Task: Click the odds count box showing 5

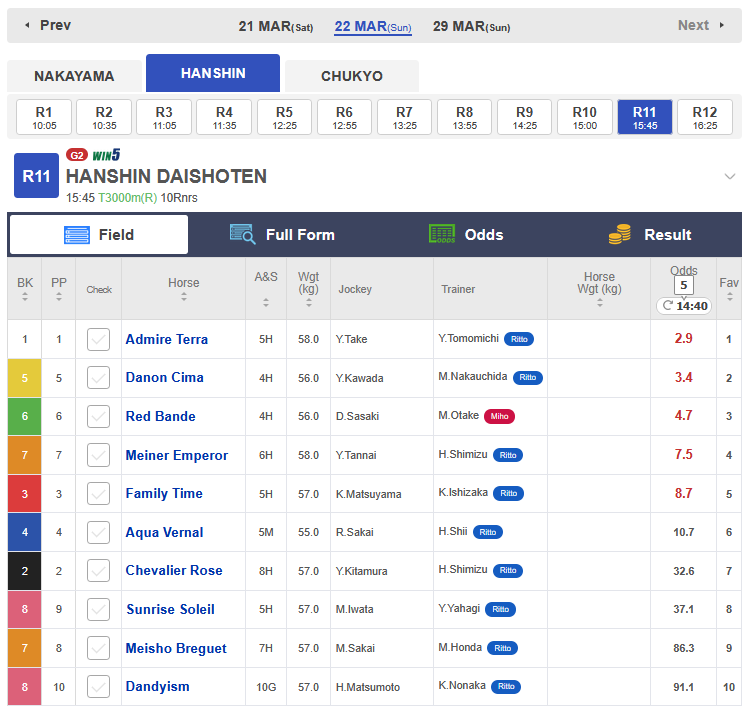Action: coord(684,285)
